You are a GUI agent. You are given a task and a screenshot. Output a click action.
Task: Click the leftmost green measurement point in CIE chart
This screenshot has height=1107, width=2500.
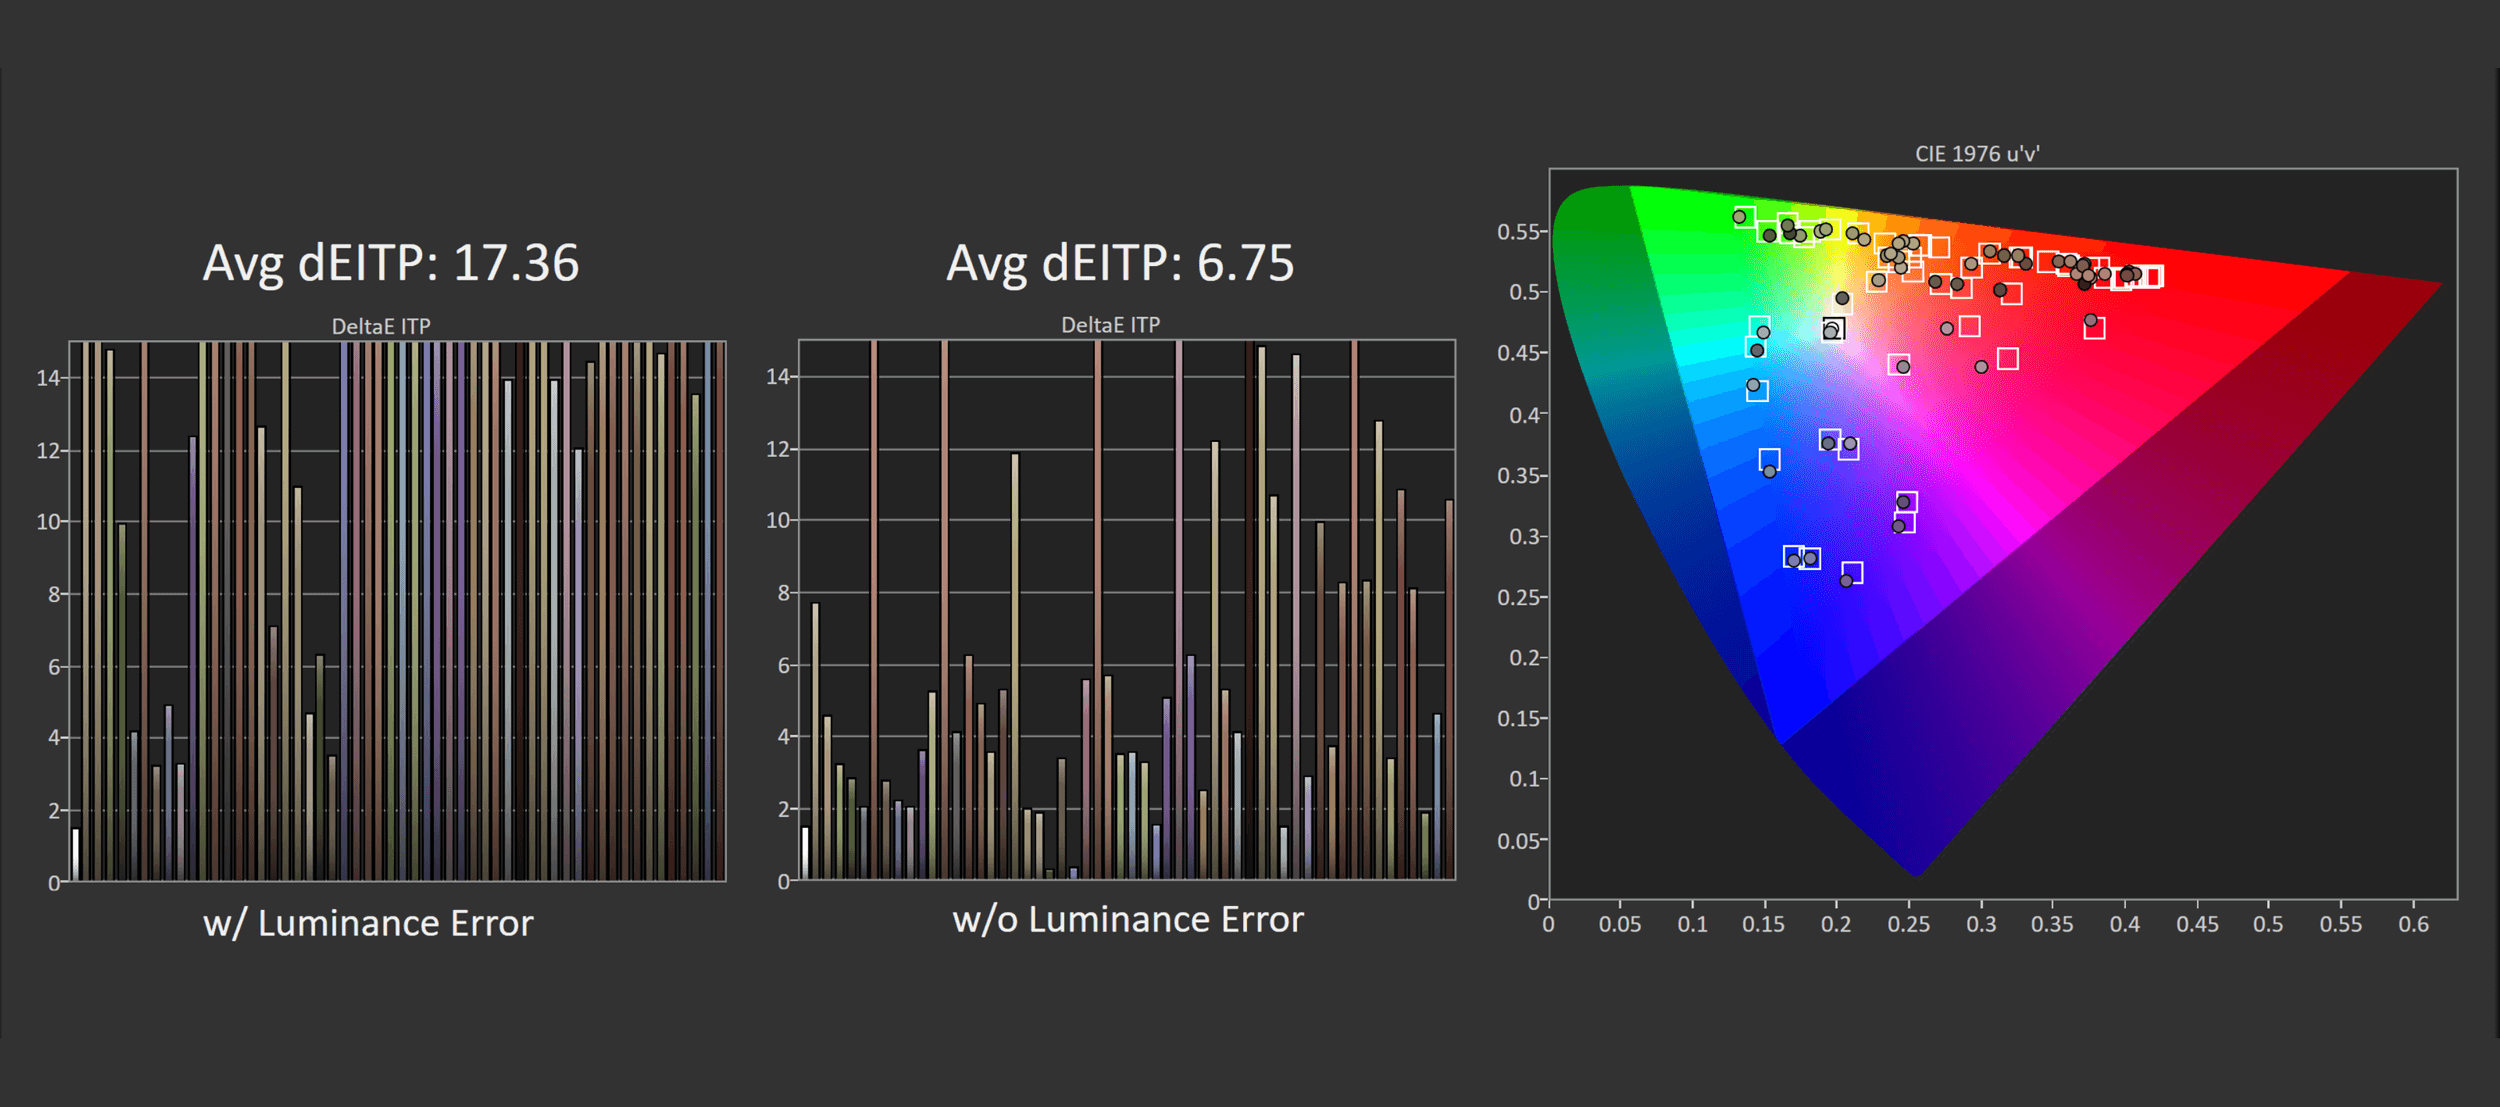[1739, 217]
